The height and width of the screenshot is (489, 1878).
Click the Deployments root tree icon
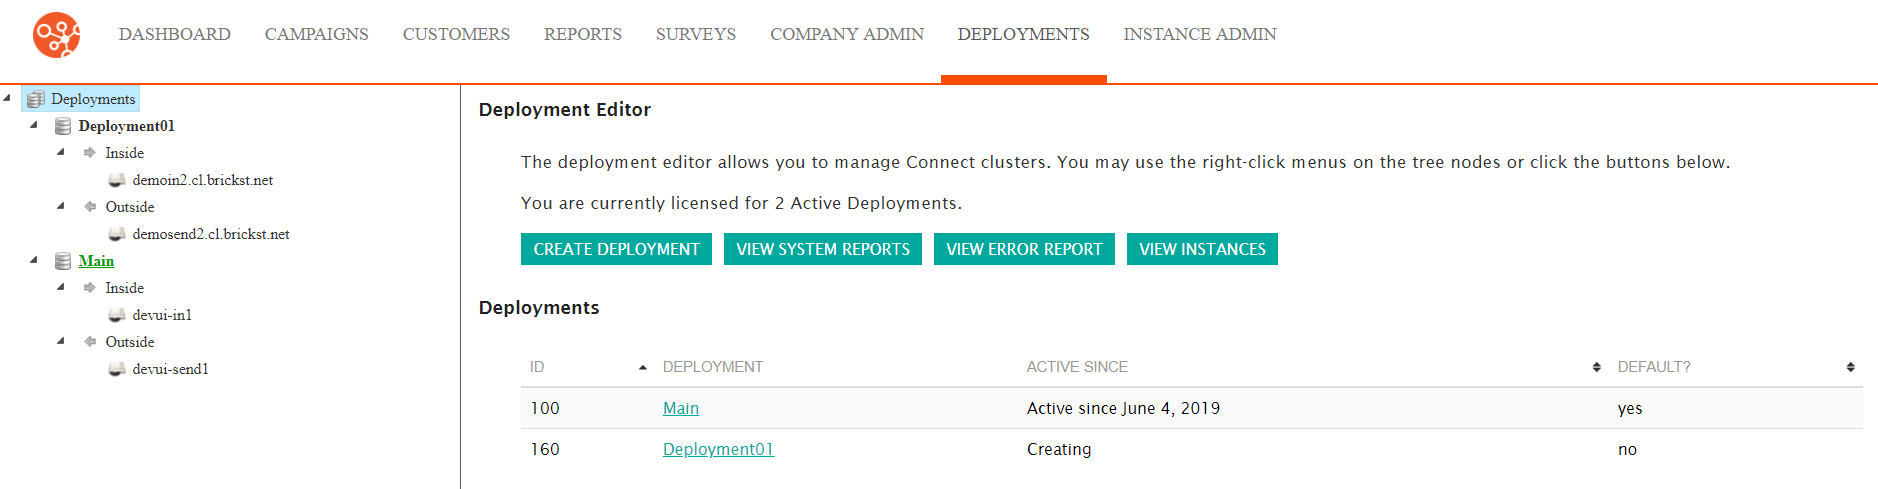(x=36, y=99)
